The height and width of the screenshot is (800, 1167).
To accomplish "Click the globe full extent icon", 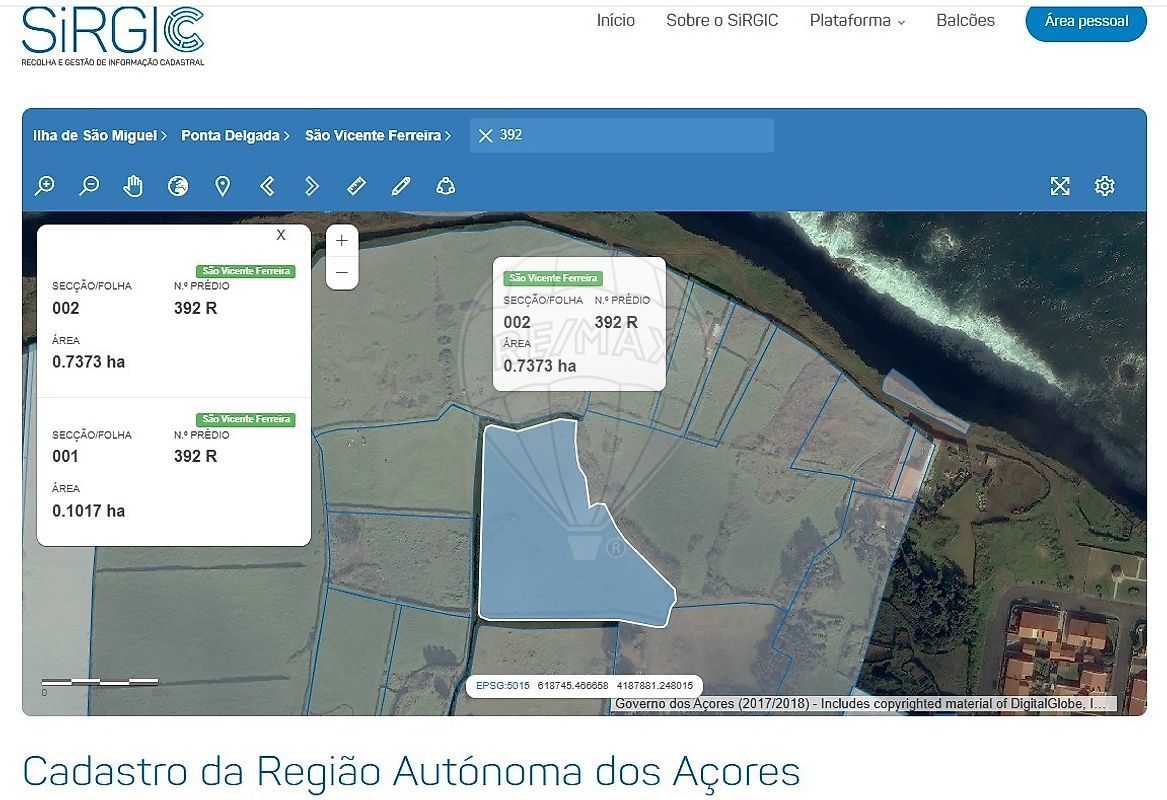I will 178,186.
